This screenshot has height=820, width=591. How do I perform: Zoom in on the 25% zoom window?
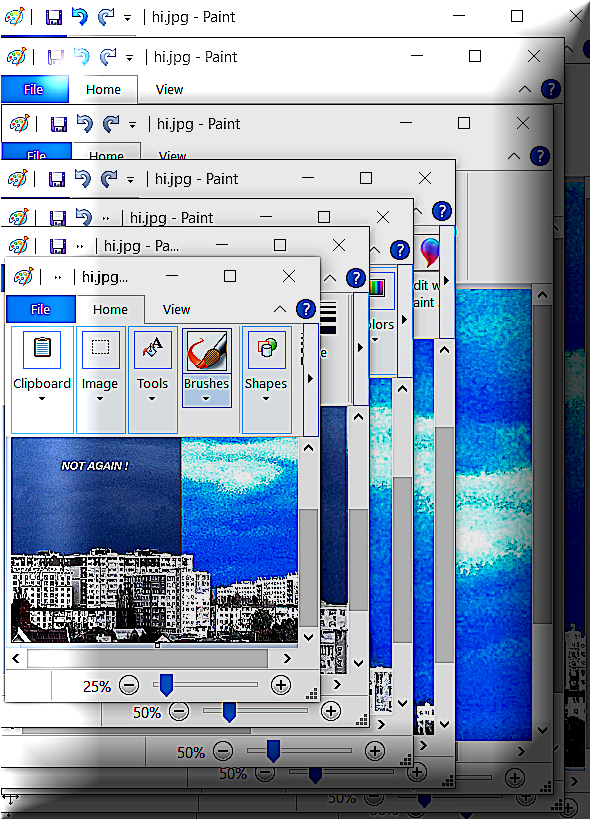click(x=281, y=685)
